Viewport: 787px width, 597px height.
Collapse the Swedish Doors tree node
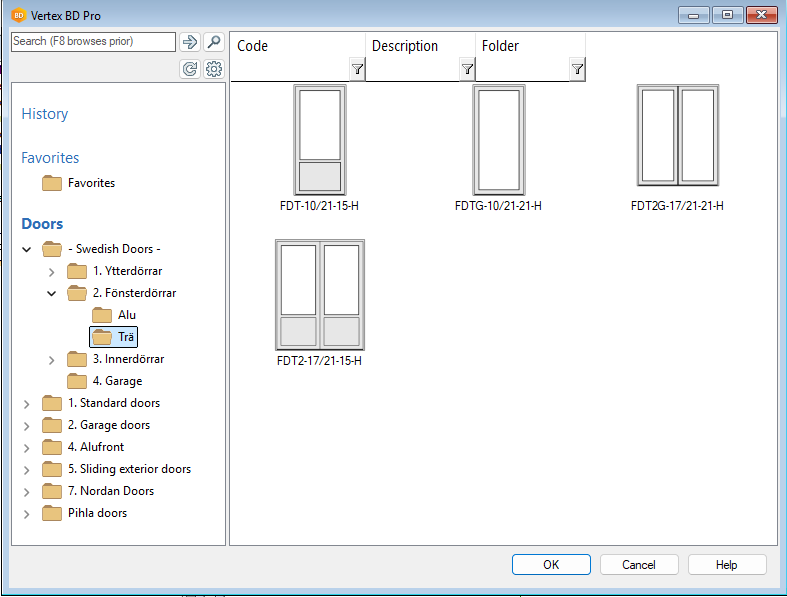(27, 249)
